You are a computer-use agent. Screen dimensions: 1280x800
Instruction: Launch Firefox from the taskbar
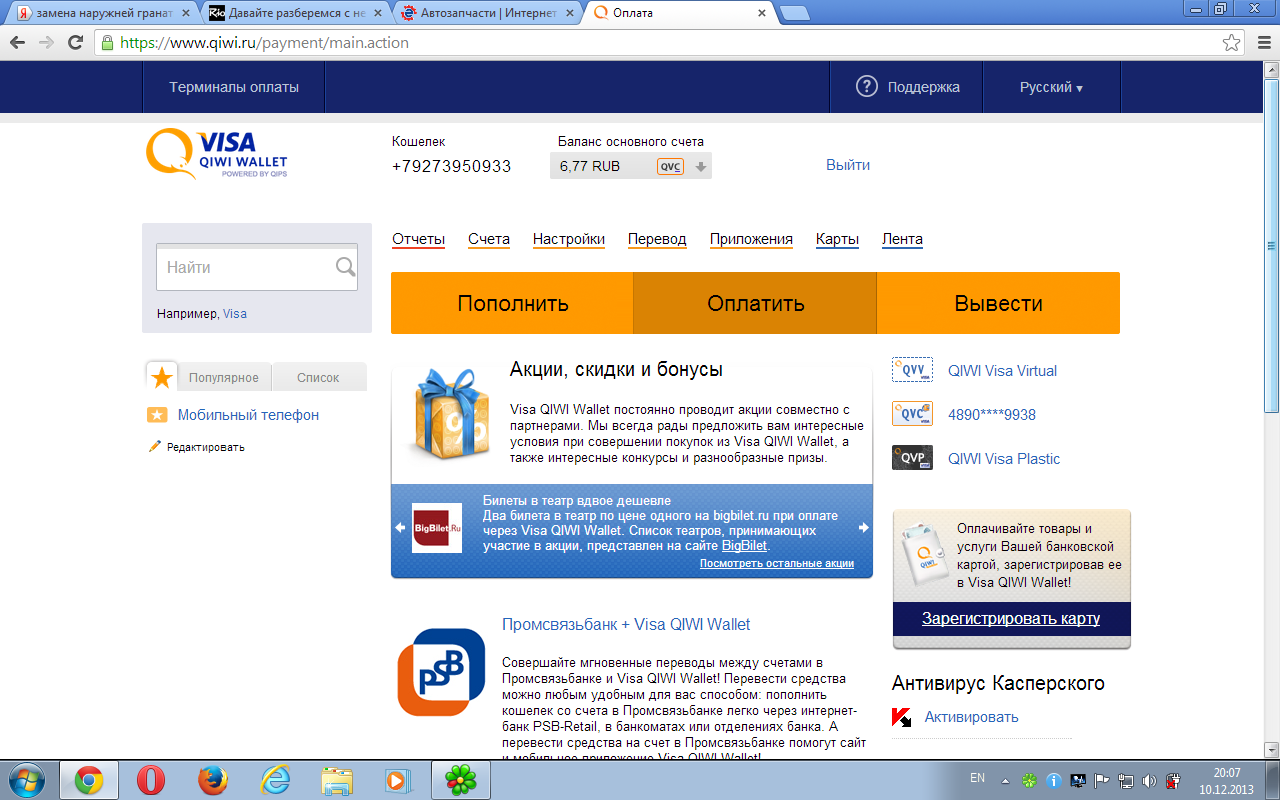(212, 780)
